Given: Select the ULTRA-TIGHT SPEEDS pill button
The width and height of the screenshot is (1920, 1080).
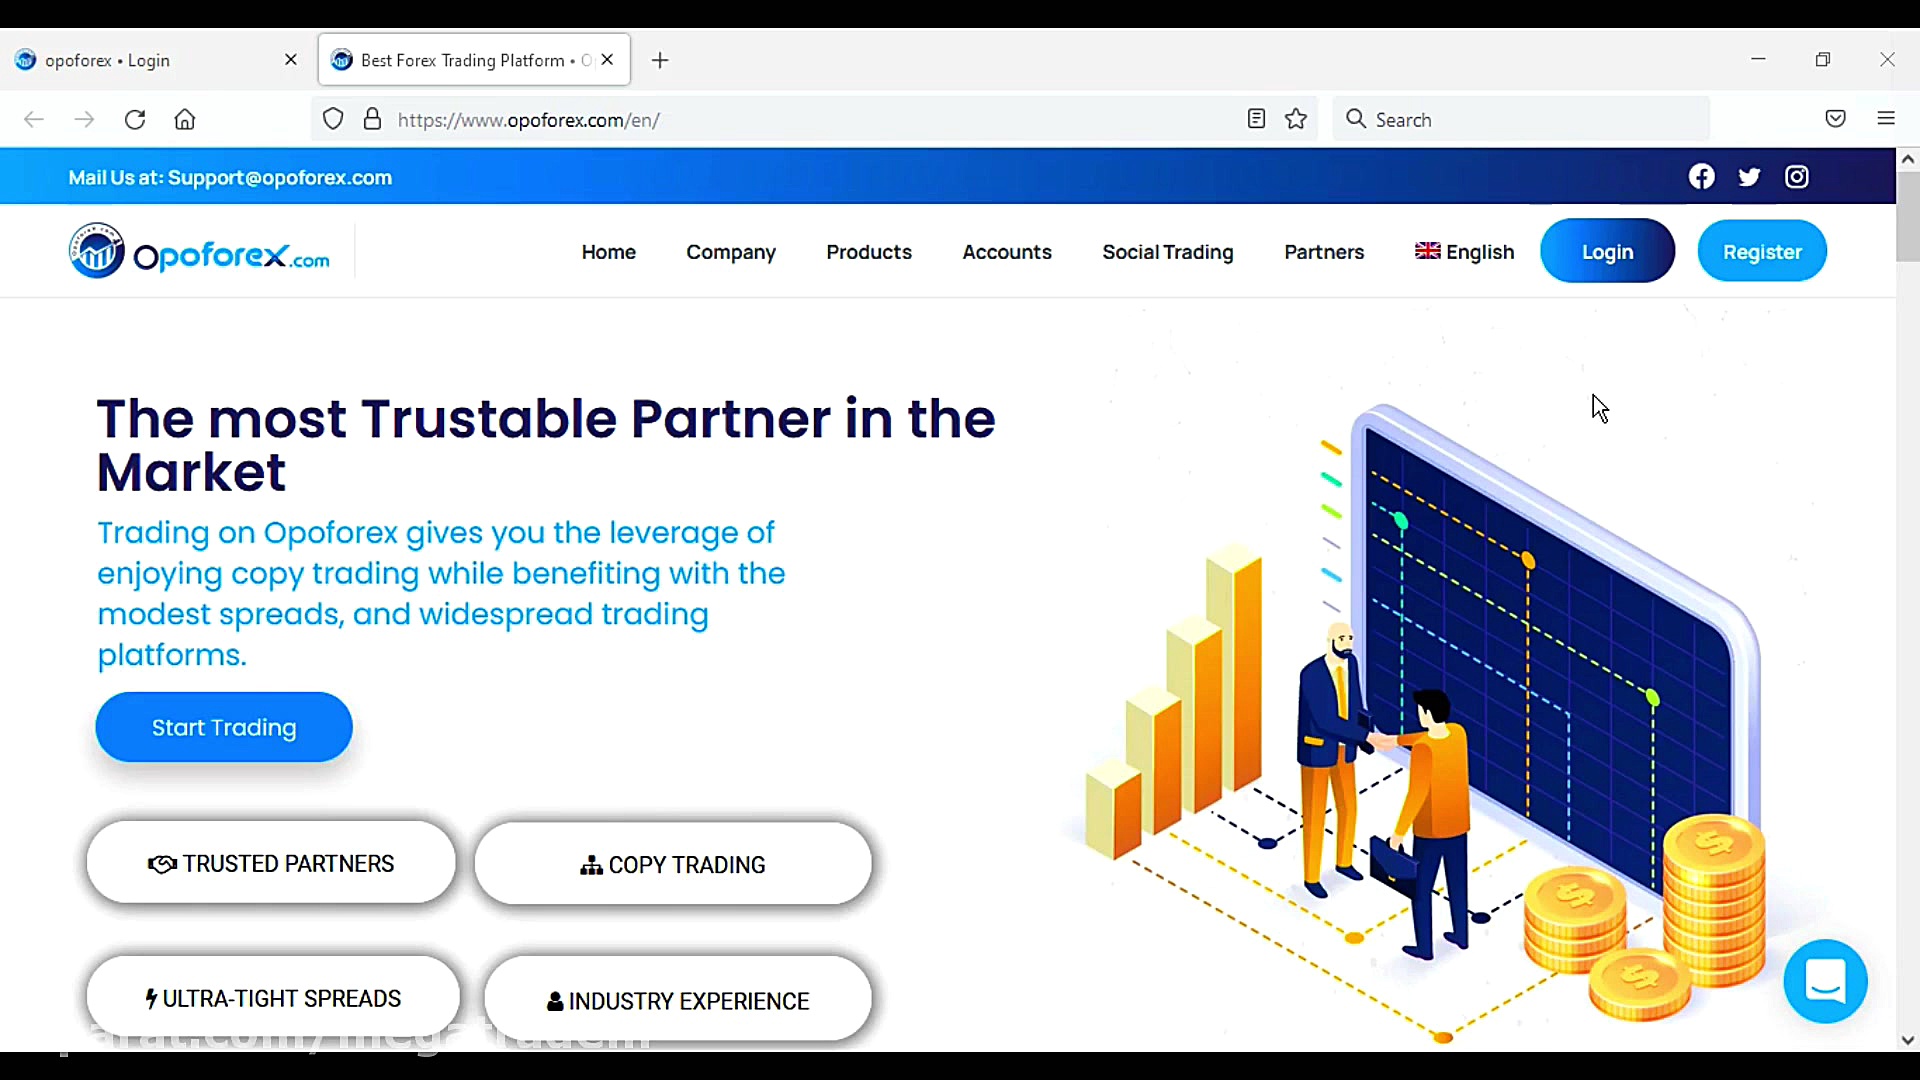Looking at the screenshot, I should pos(273,998).
